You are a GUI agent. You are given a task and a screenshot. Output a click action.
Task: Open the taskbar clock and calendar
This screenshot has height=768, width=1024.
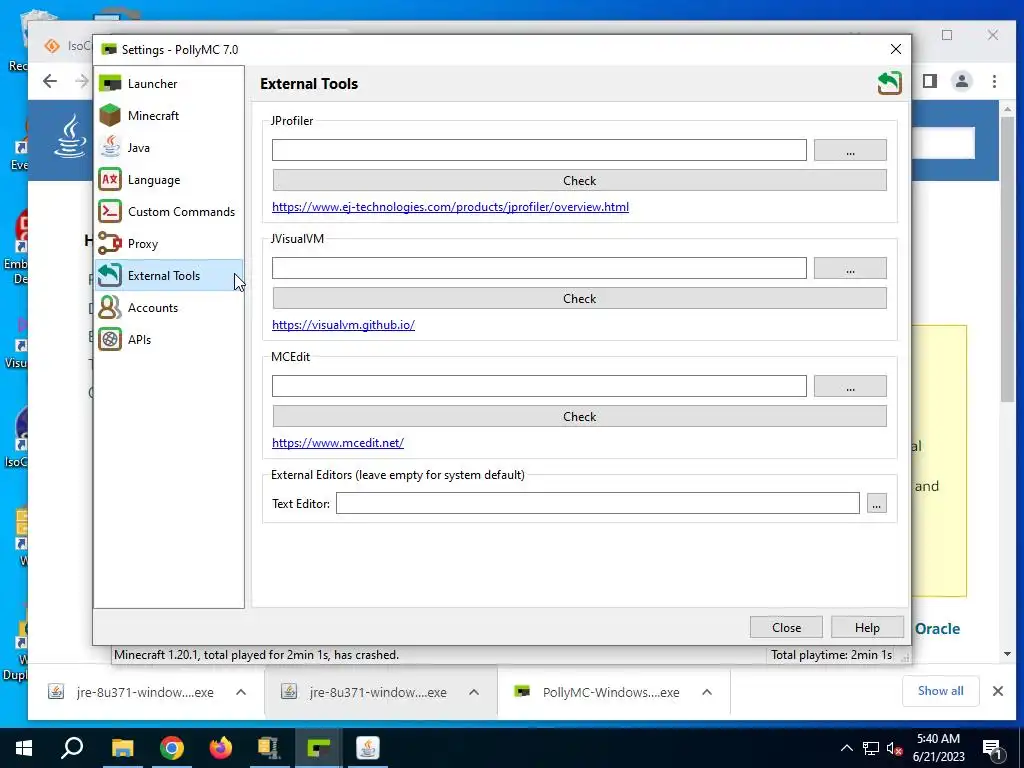coord(938,748)
